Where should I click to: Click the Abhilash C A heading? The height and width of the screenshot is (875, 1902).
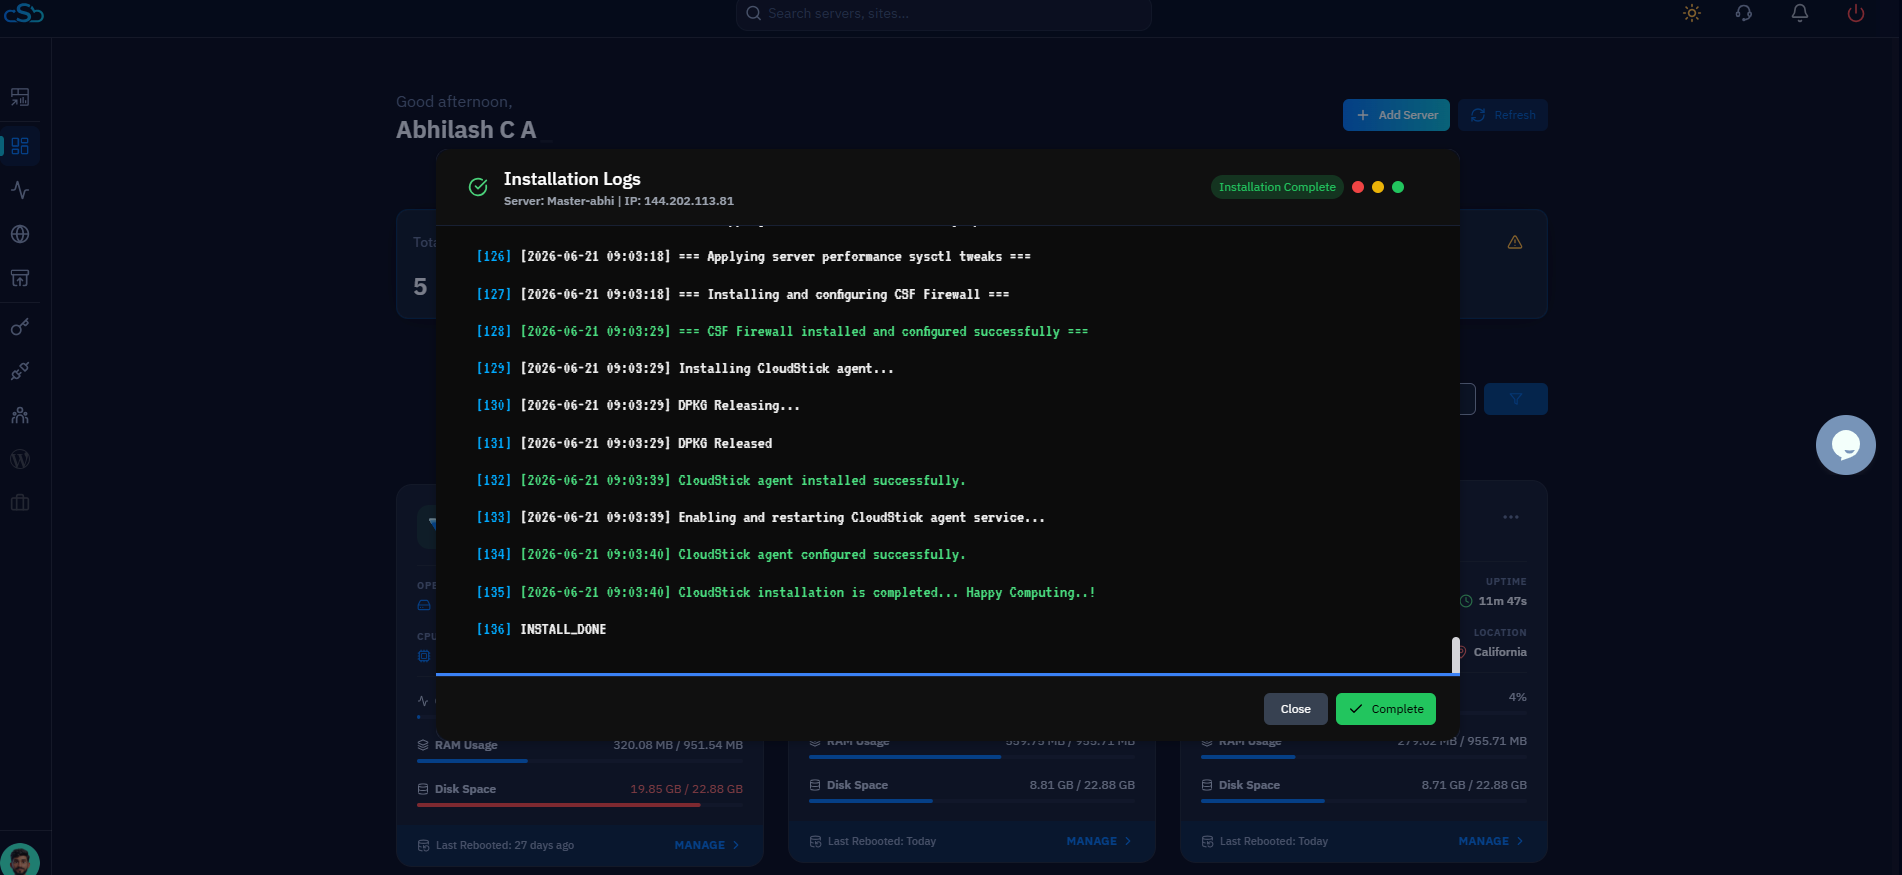point(466,130)
